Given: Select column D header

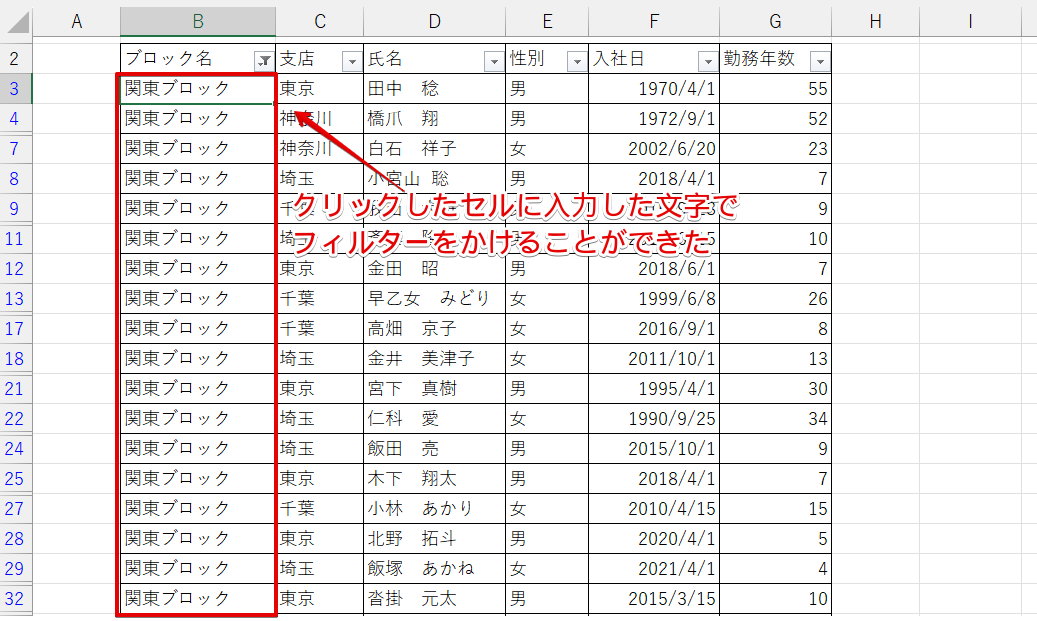Looking at the screenshot, I should (435, 22).
